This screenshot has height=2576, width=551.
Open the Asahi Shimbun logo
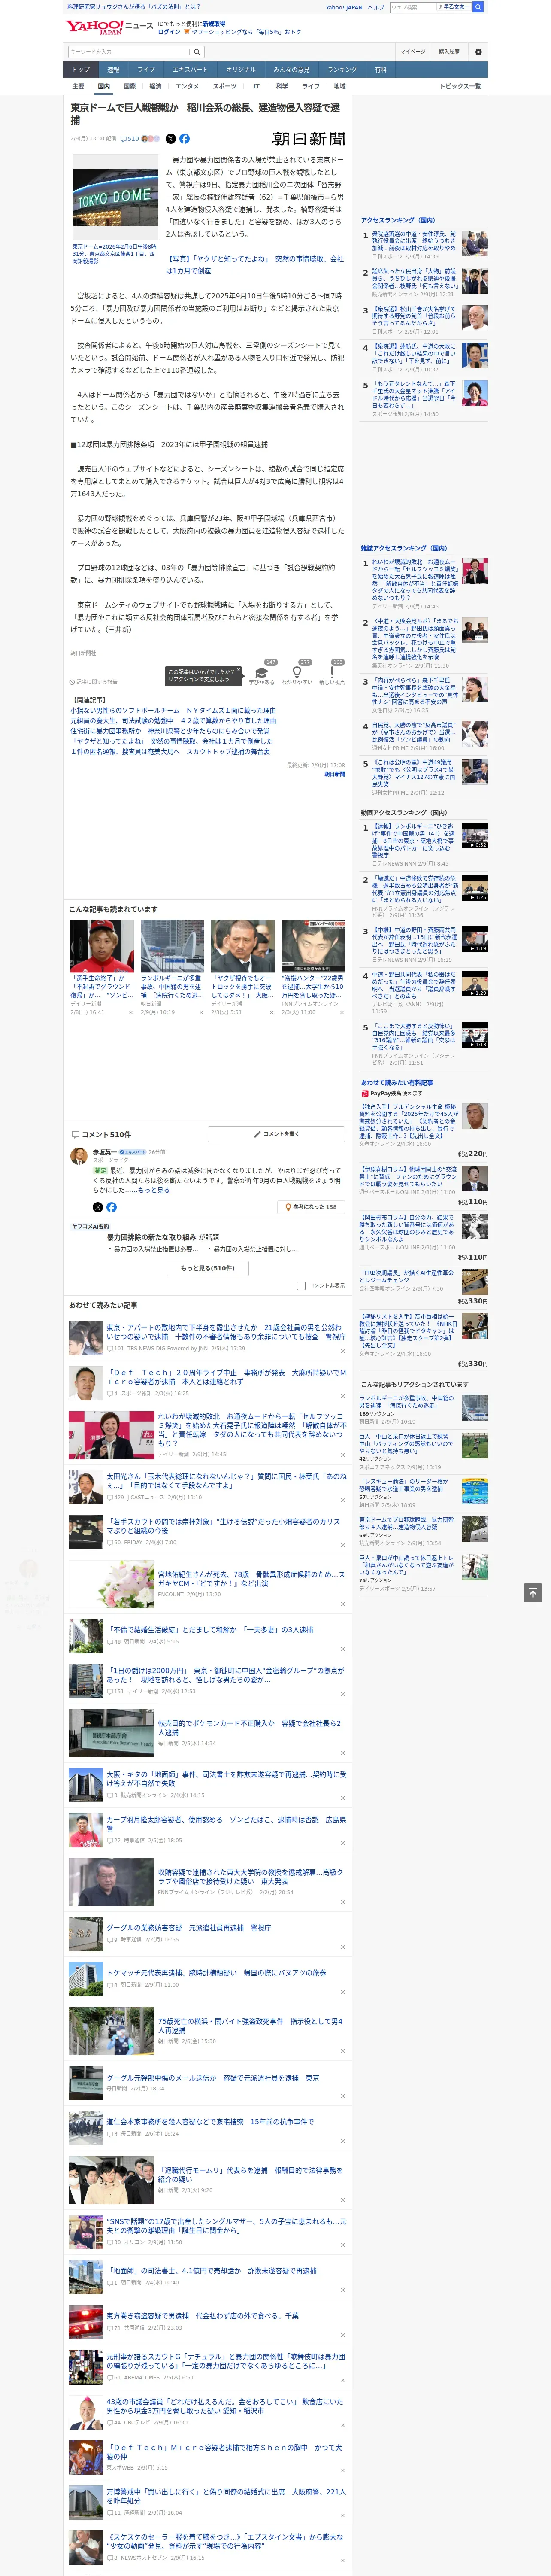tap(308, 139)
